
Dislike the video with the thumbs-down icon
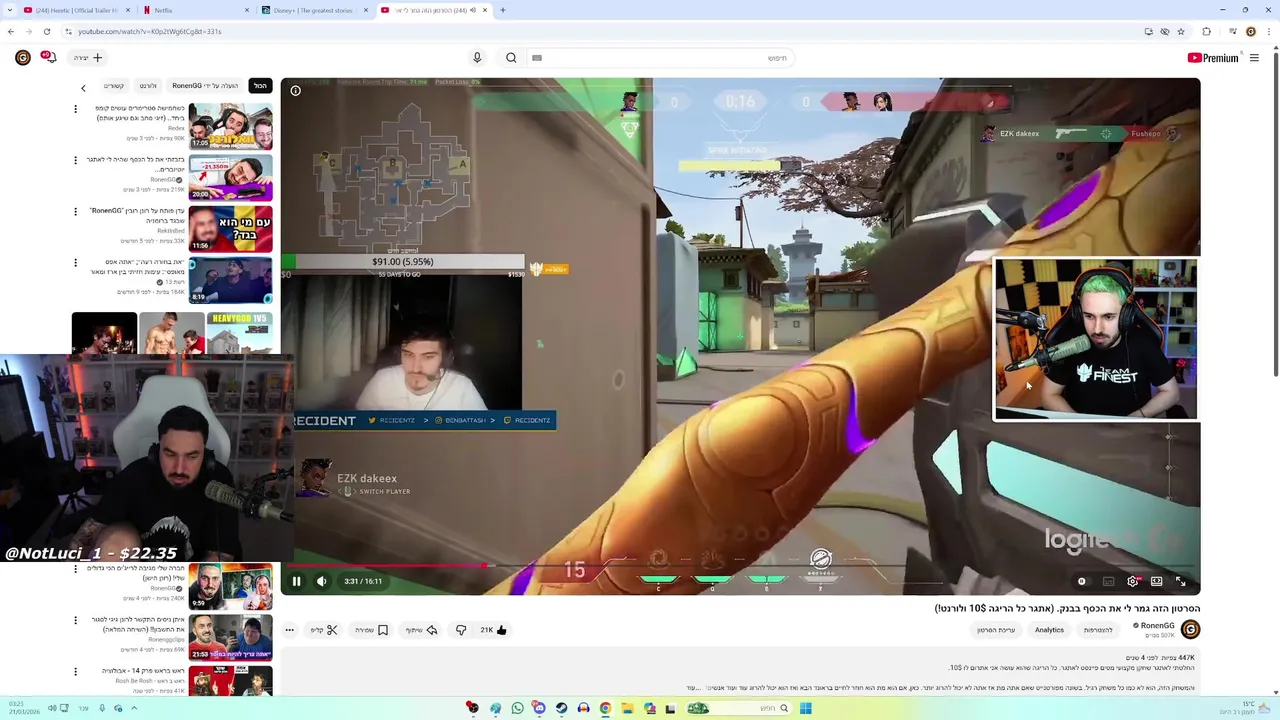(x=461, y=630)
